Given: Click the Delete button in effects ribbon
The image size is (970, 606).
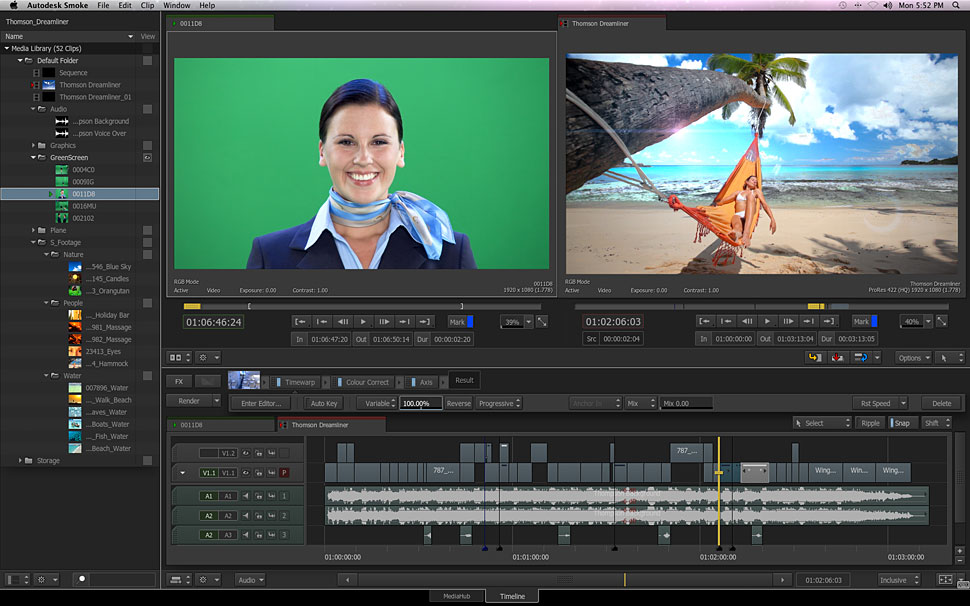Looking at the screenshot, I should point(941,403).
